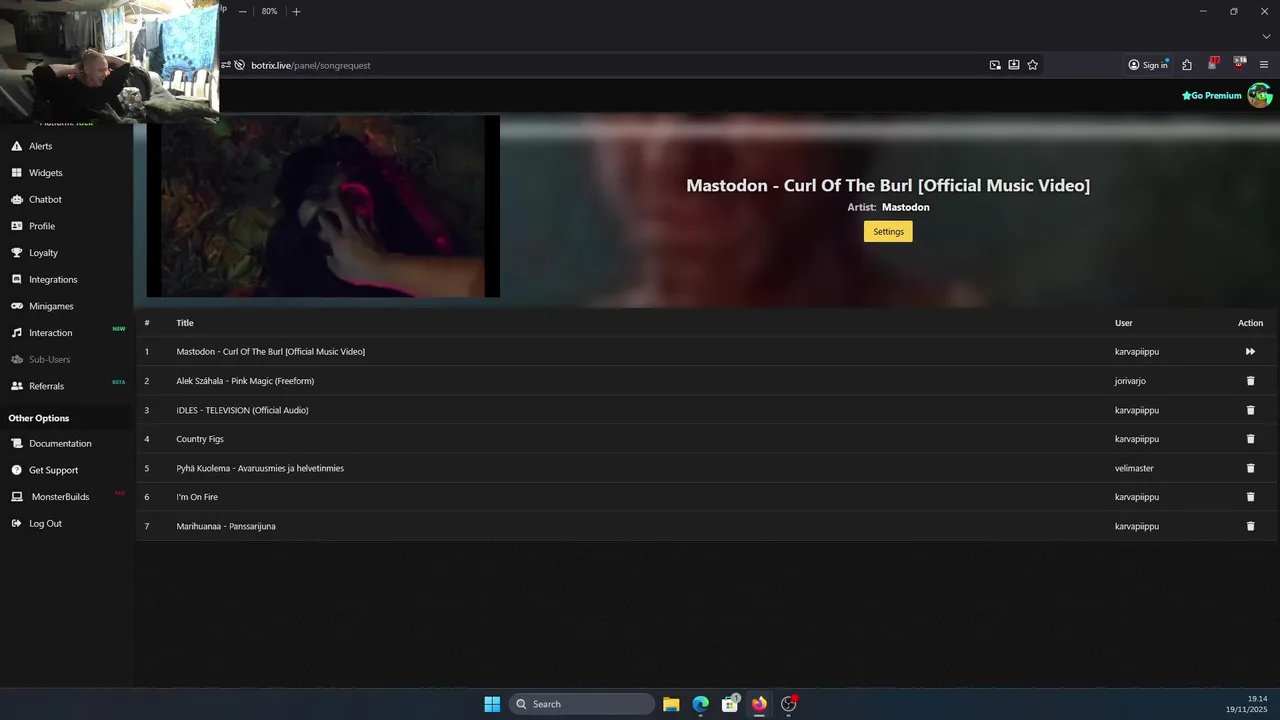Click the Firefox Sign in button
The width and height of the screenshot is (1280, 720).
(x=1148, y=65)
